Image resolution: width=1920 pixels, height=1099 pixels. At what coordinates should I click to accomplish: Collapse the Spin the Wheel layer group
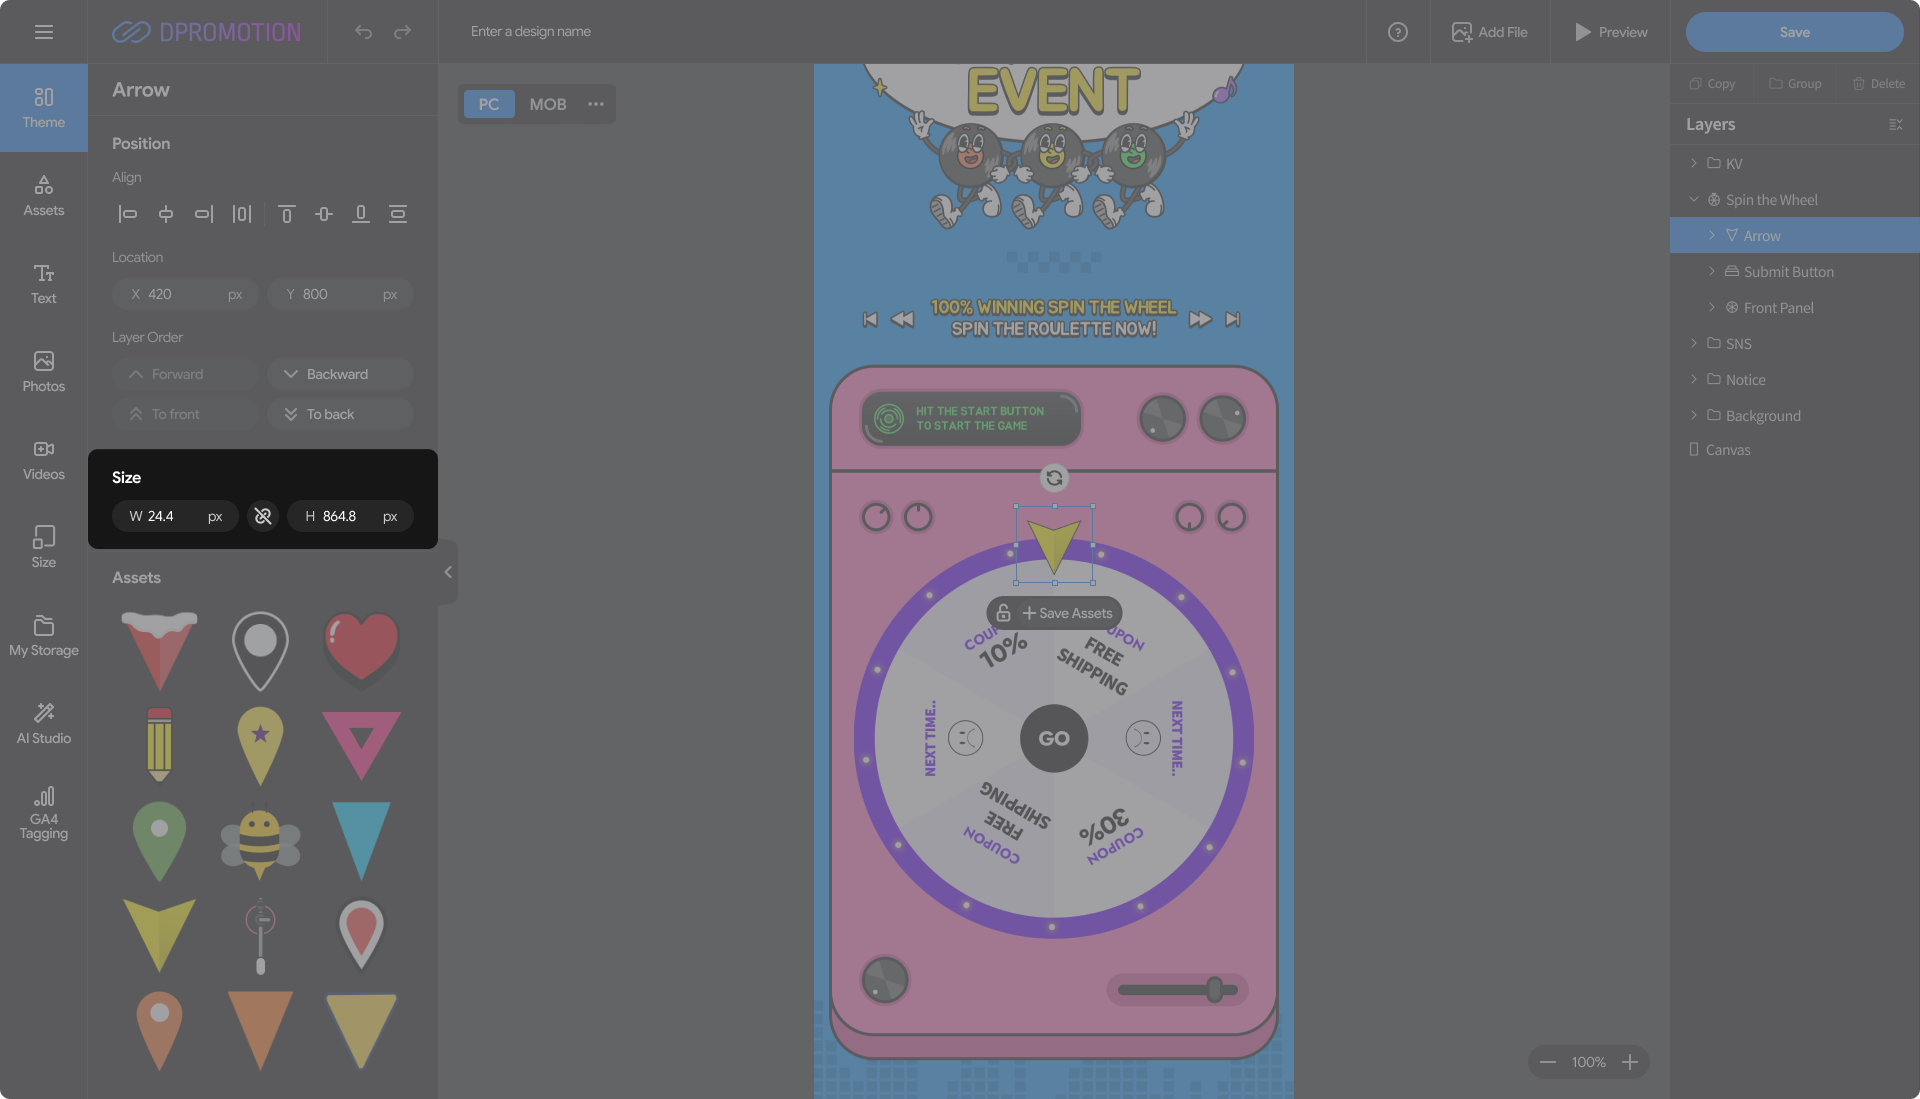tap(1693, 200)
